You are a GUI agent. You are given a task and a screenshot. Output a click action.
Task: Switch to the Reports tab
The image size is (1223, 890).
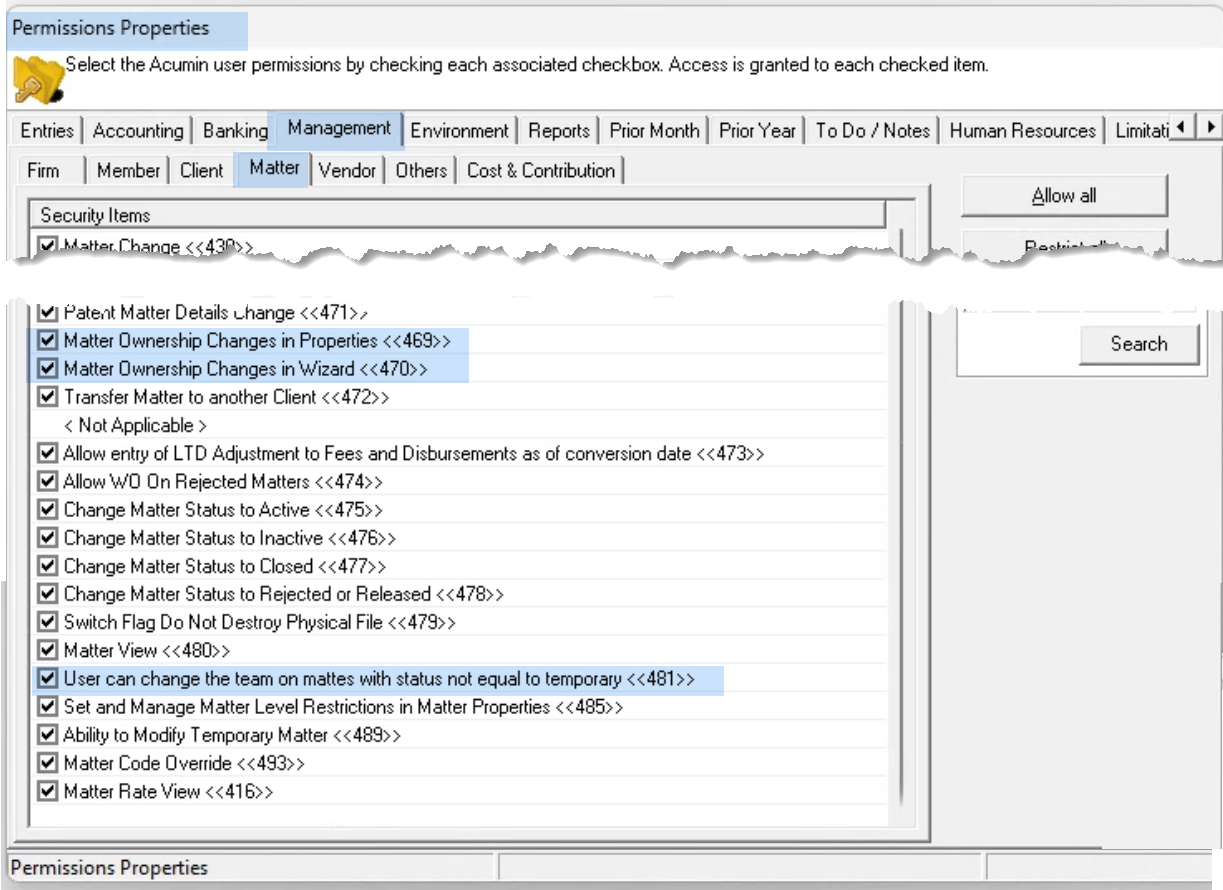click(x=559, y=130)
